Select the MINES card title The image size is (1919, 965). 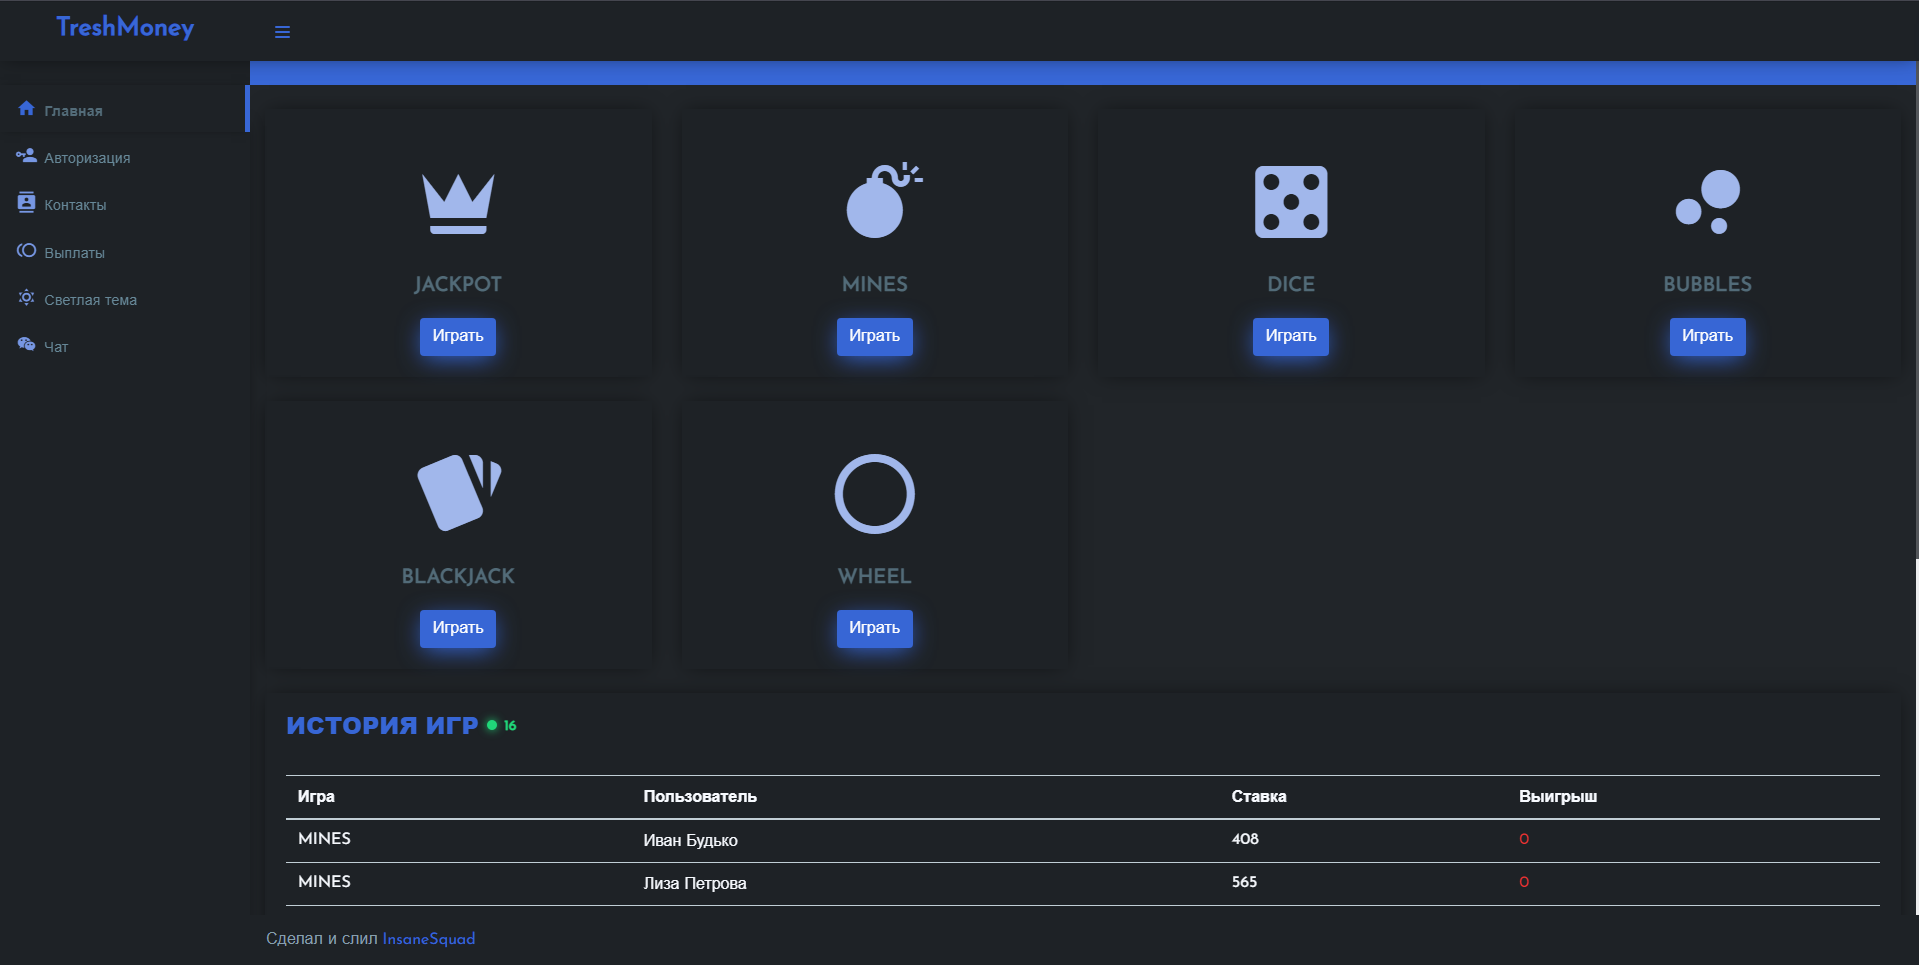pos(875,284)
